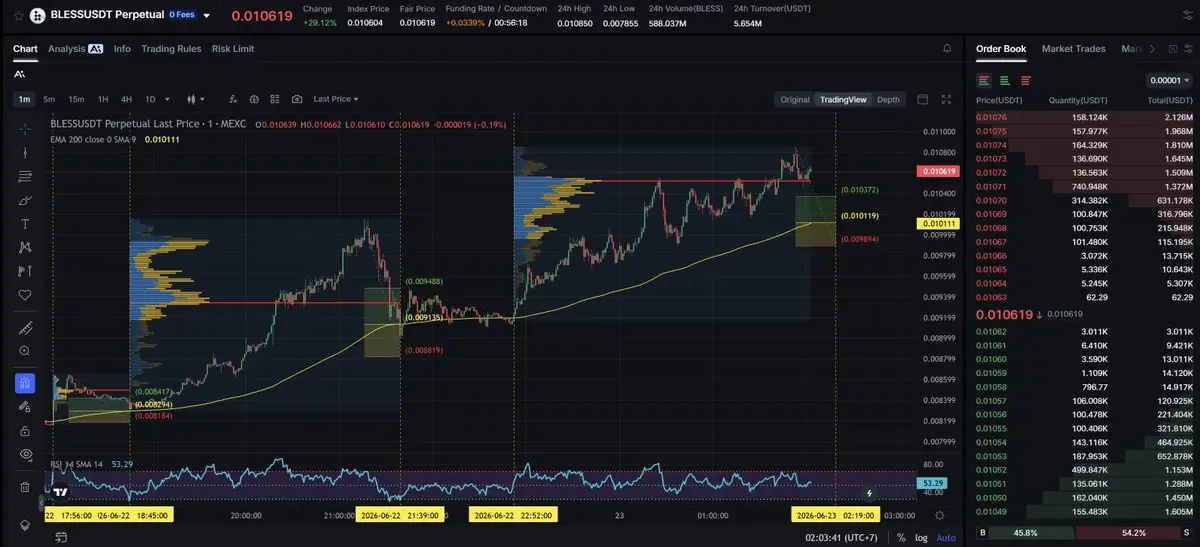Open the Trading Rules tab

pyautogui.click(x=171, y=48)
